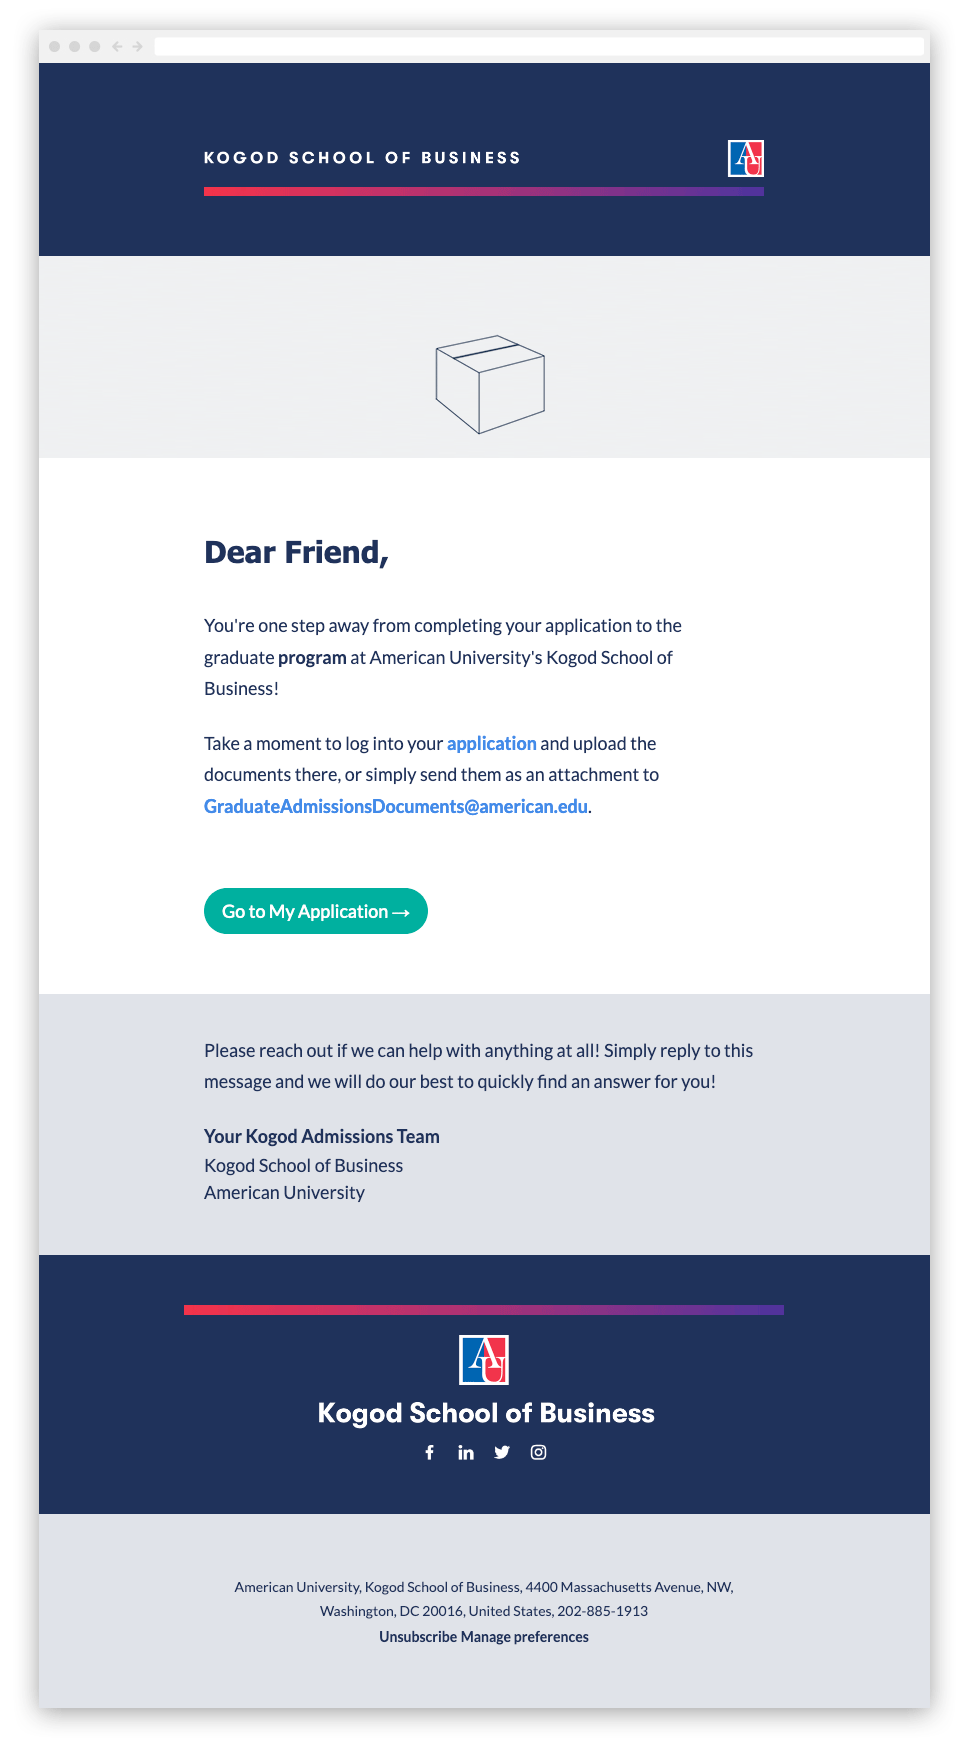Click the GraduateAdmissionsDocuments@american.edu email link
960x1739 pixels.
(x=396, y=806)
